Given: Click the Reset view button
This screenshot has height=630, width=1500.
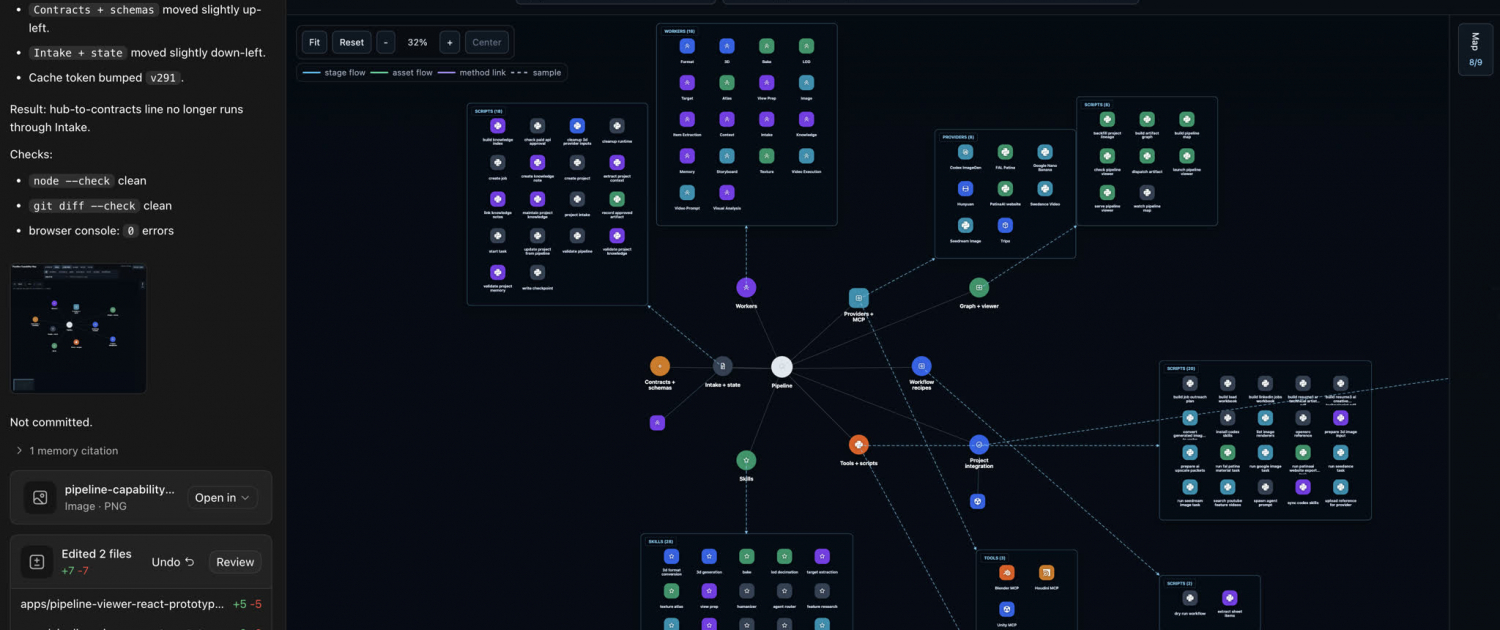Looking at the screenshot, I should coord(351,42).
